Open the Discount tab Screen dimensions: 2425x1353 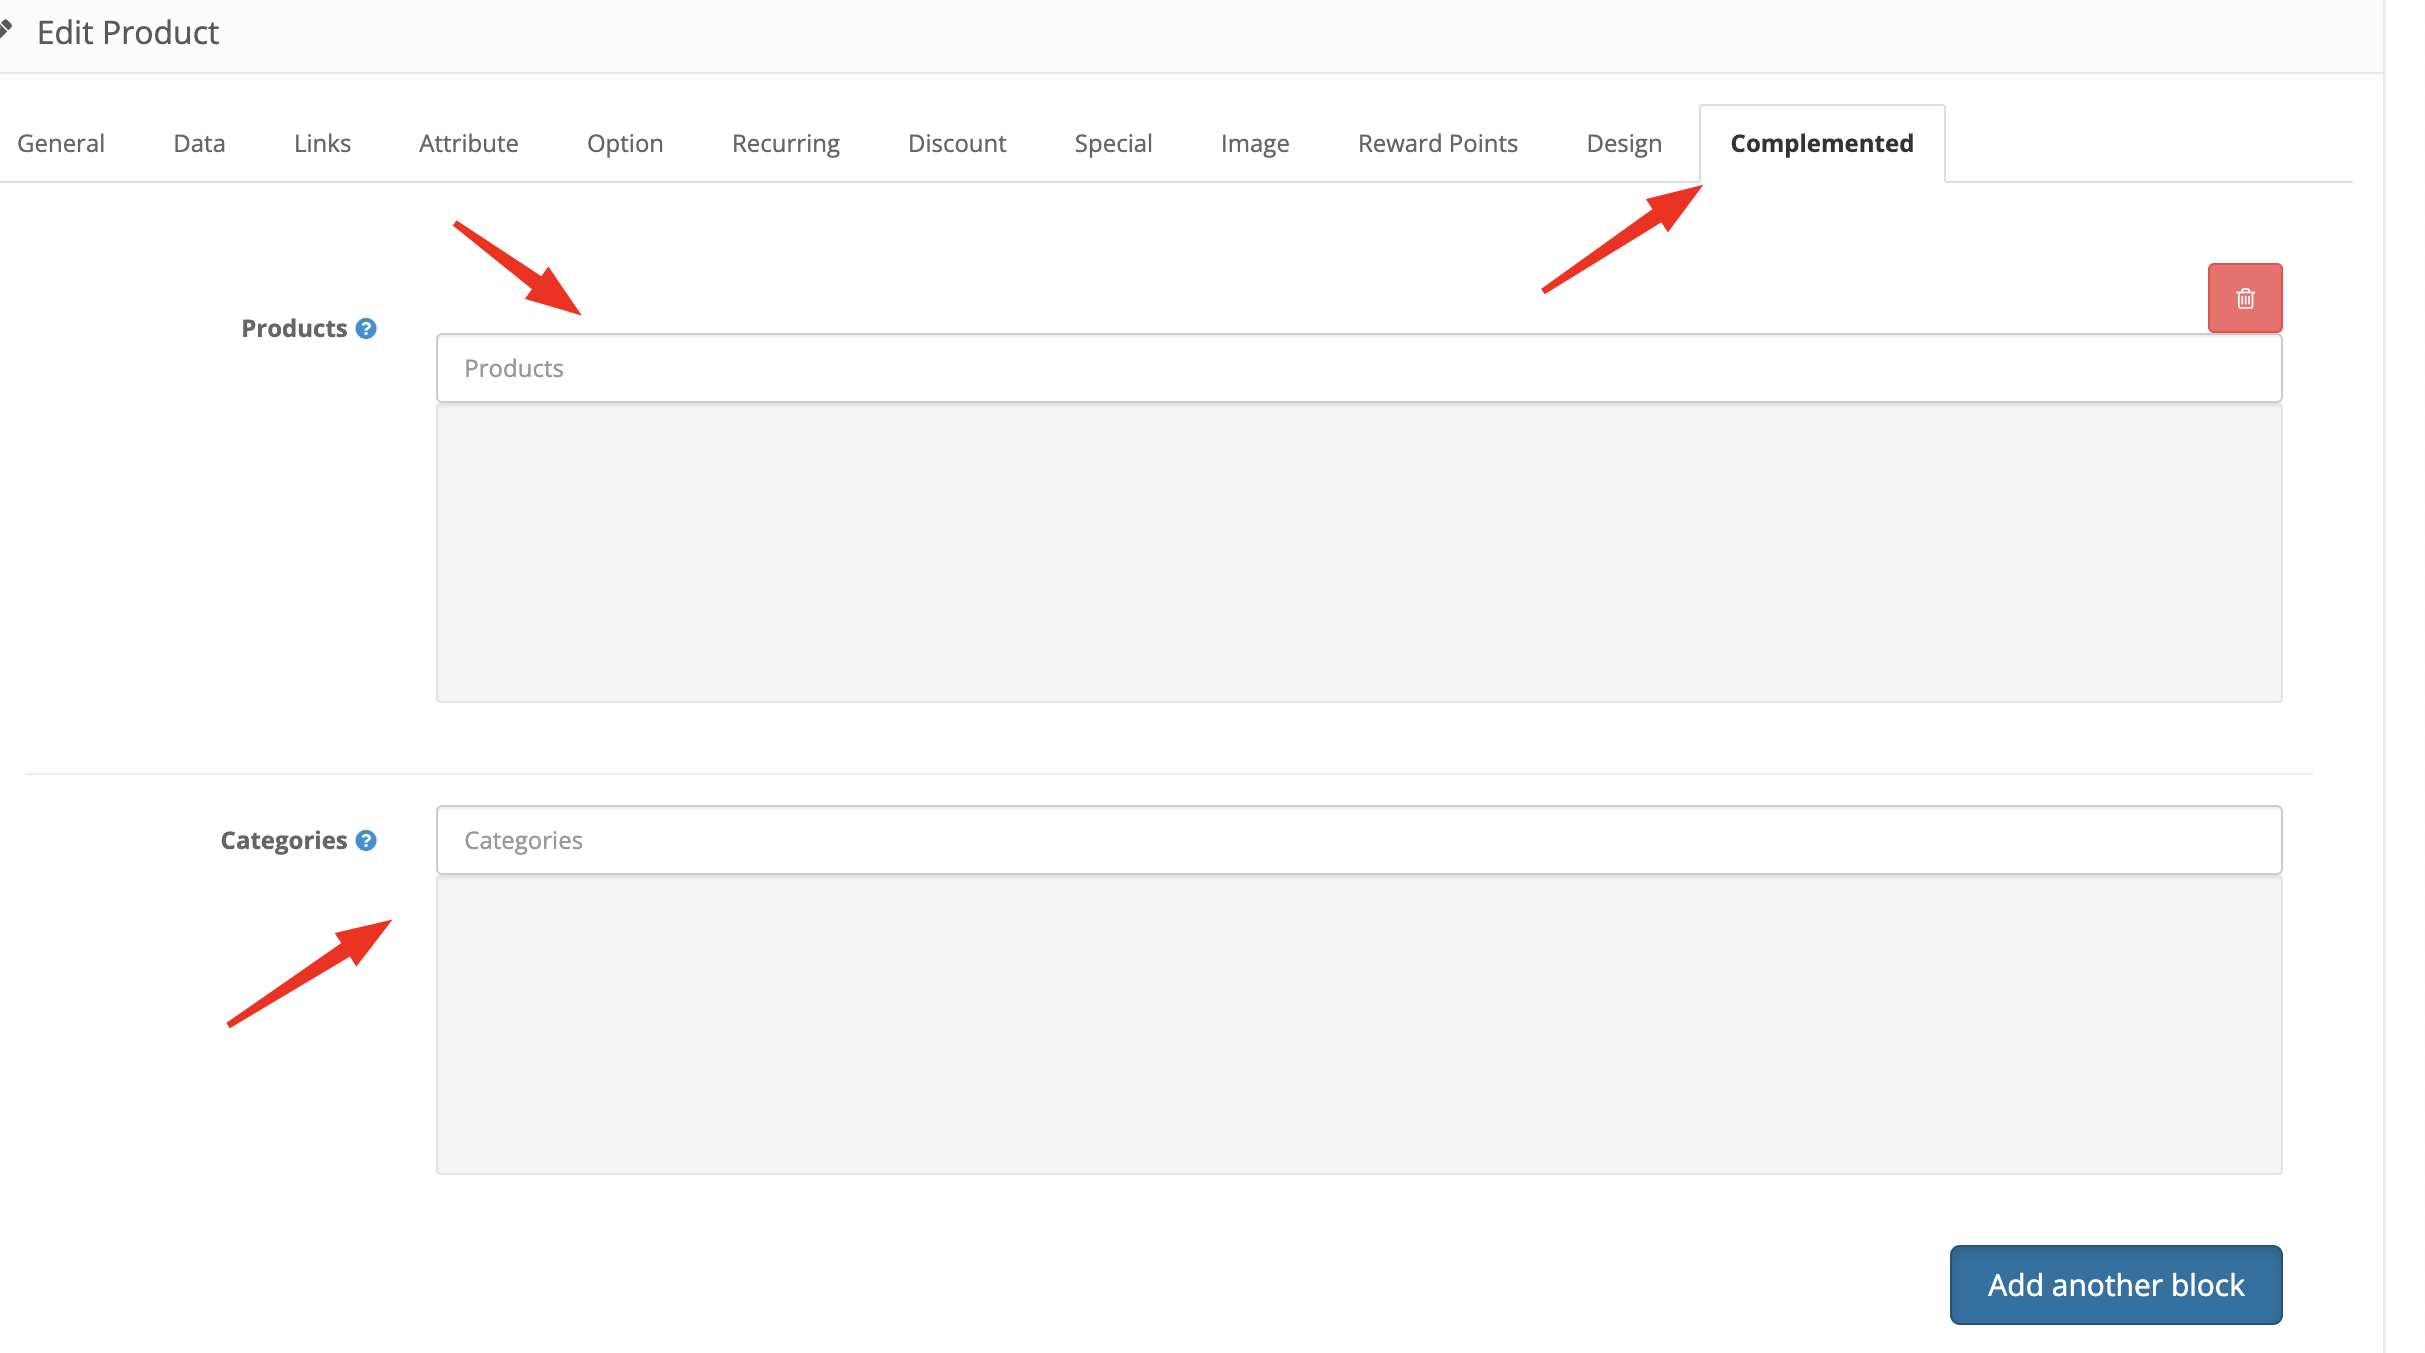point(956,143)
